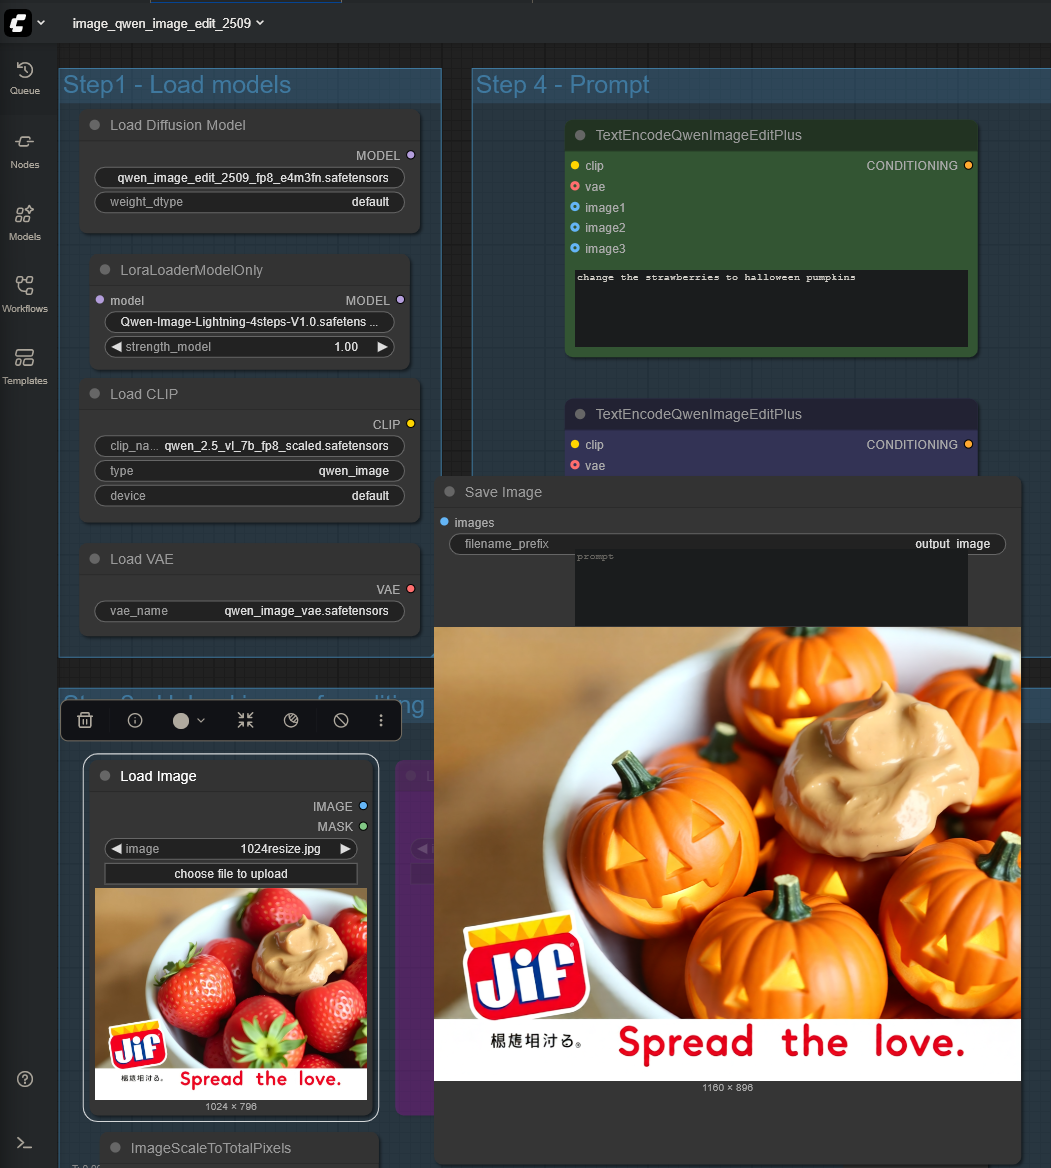Click choose file to upload button

pyautogui.click(x=231, y=874)
